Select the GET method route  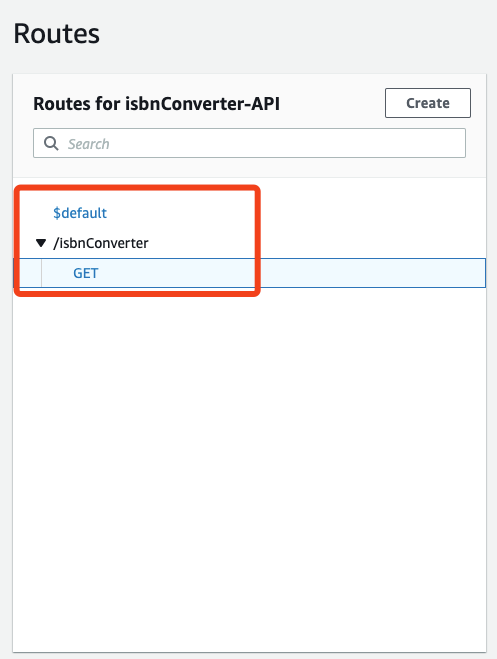click(86, 273)
